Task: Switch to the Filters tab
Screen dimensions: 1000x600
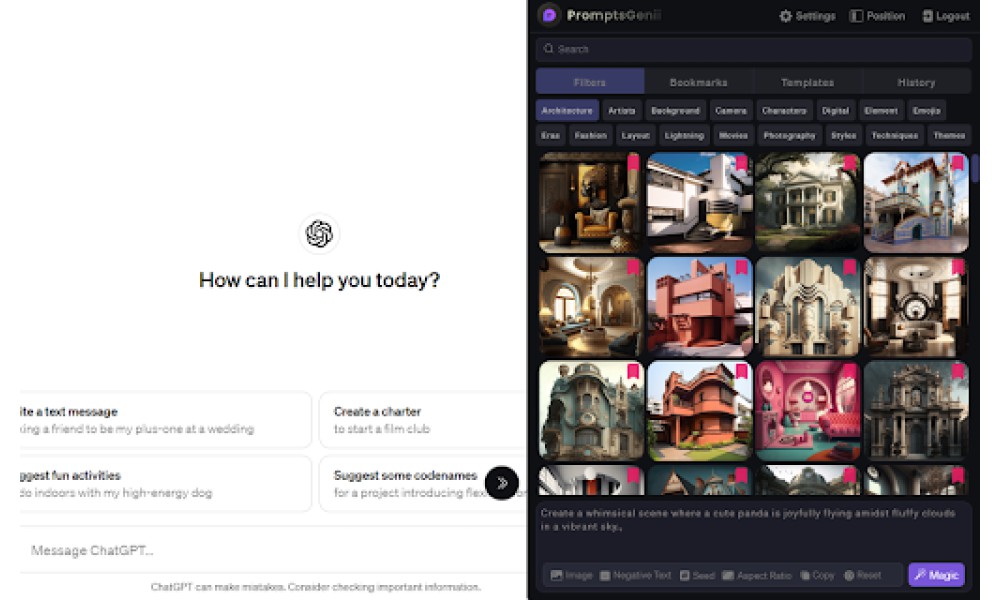Action: tap(590, 82)
